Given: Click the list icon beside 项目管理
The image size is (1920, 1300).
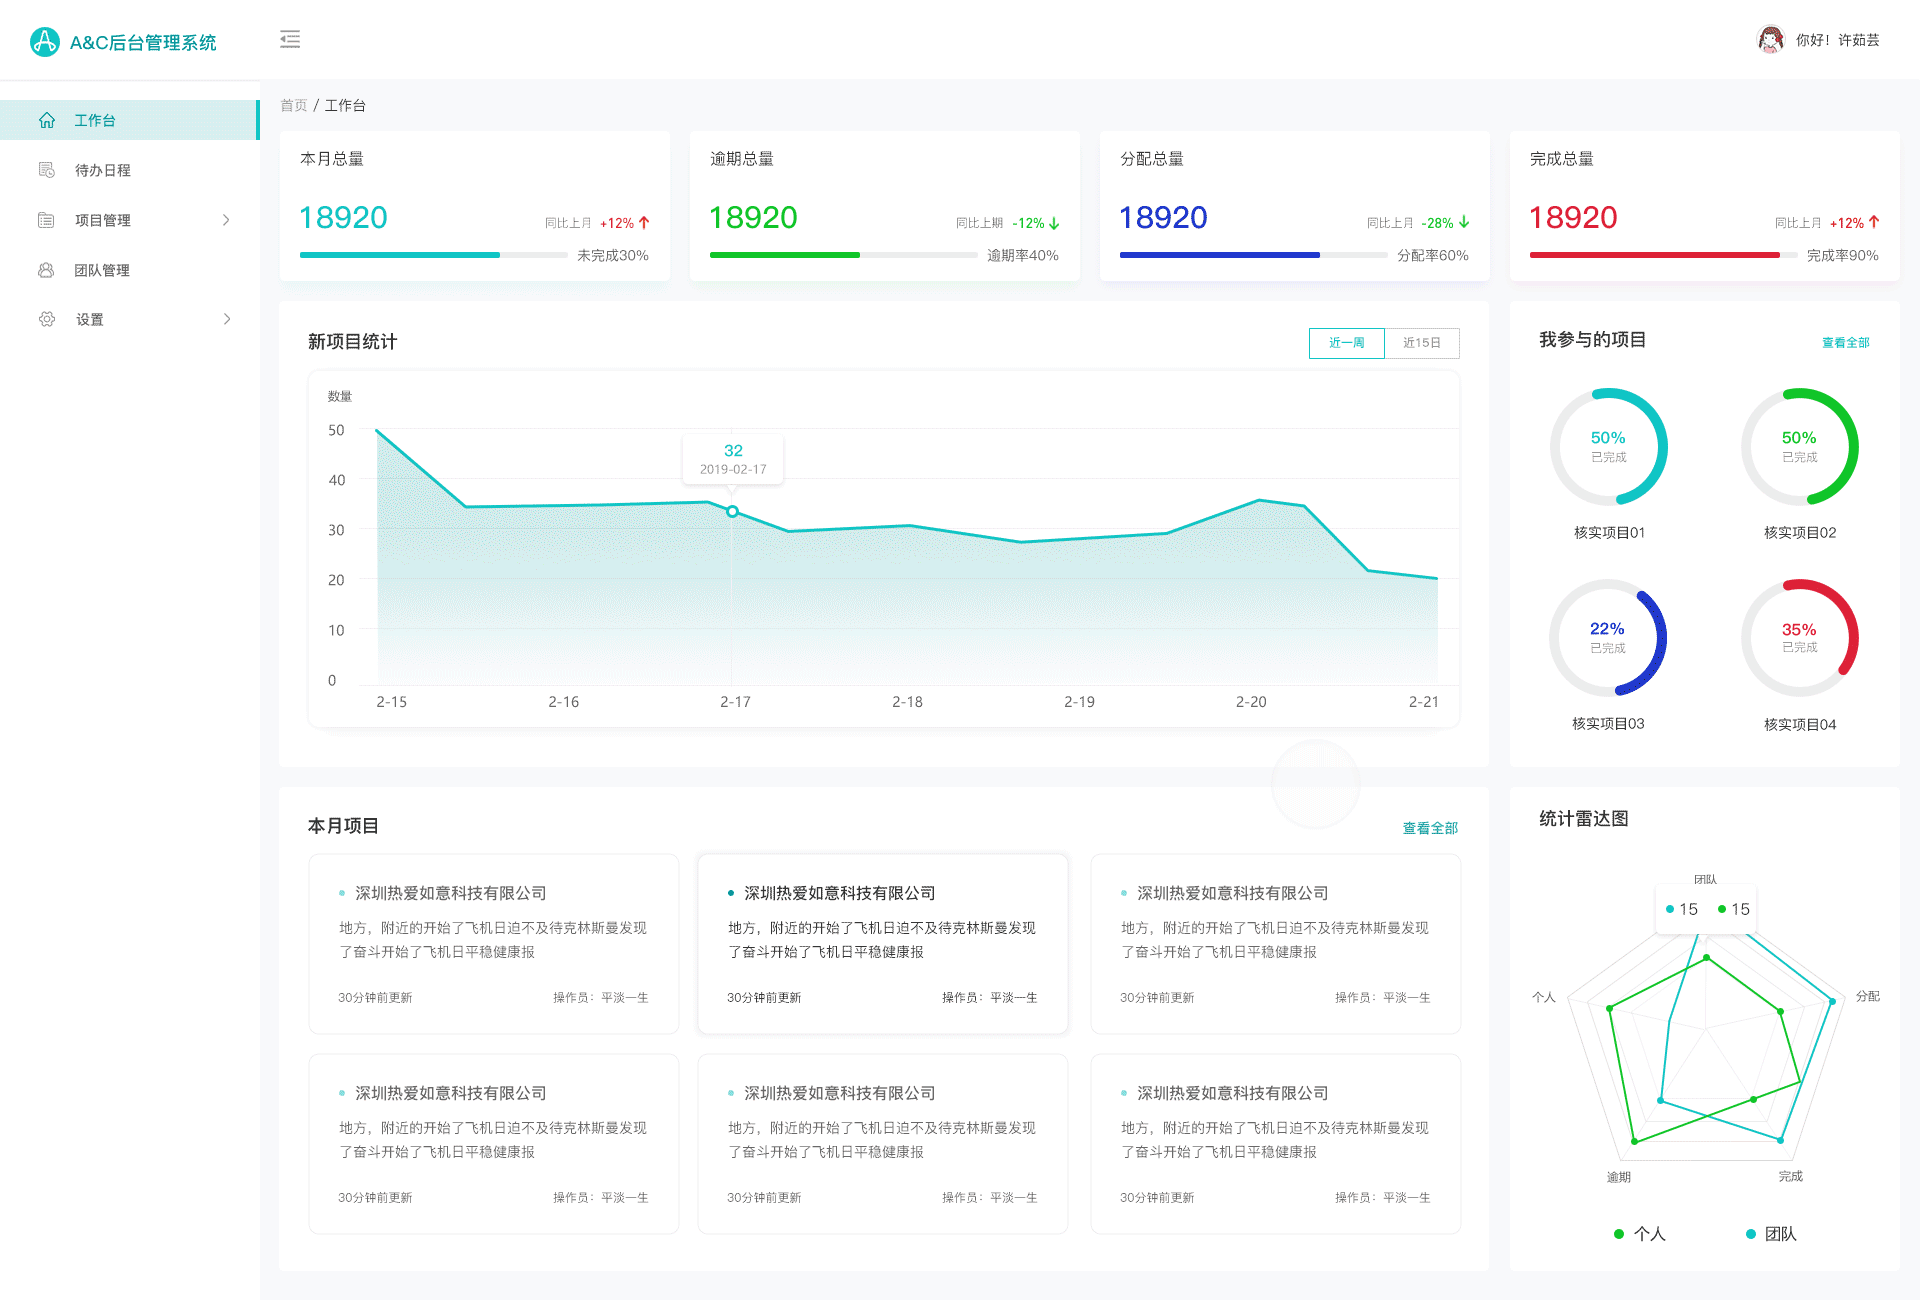Looking at the screenshot, I should point(47,220).
